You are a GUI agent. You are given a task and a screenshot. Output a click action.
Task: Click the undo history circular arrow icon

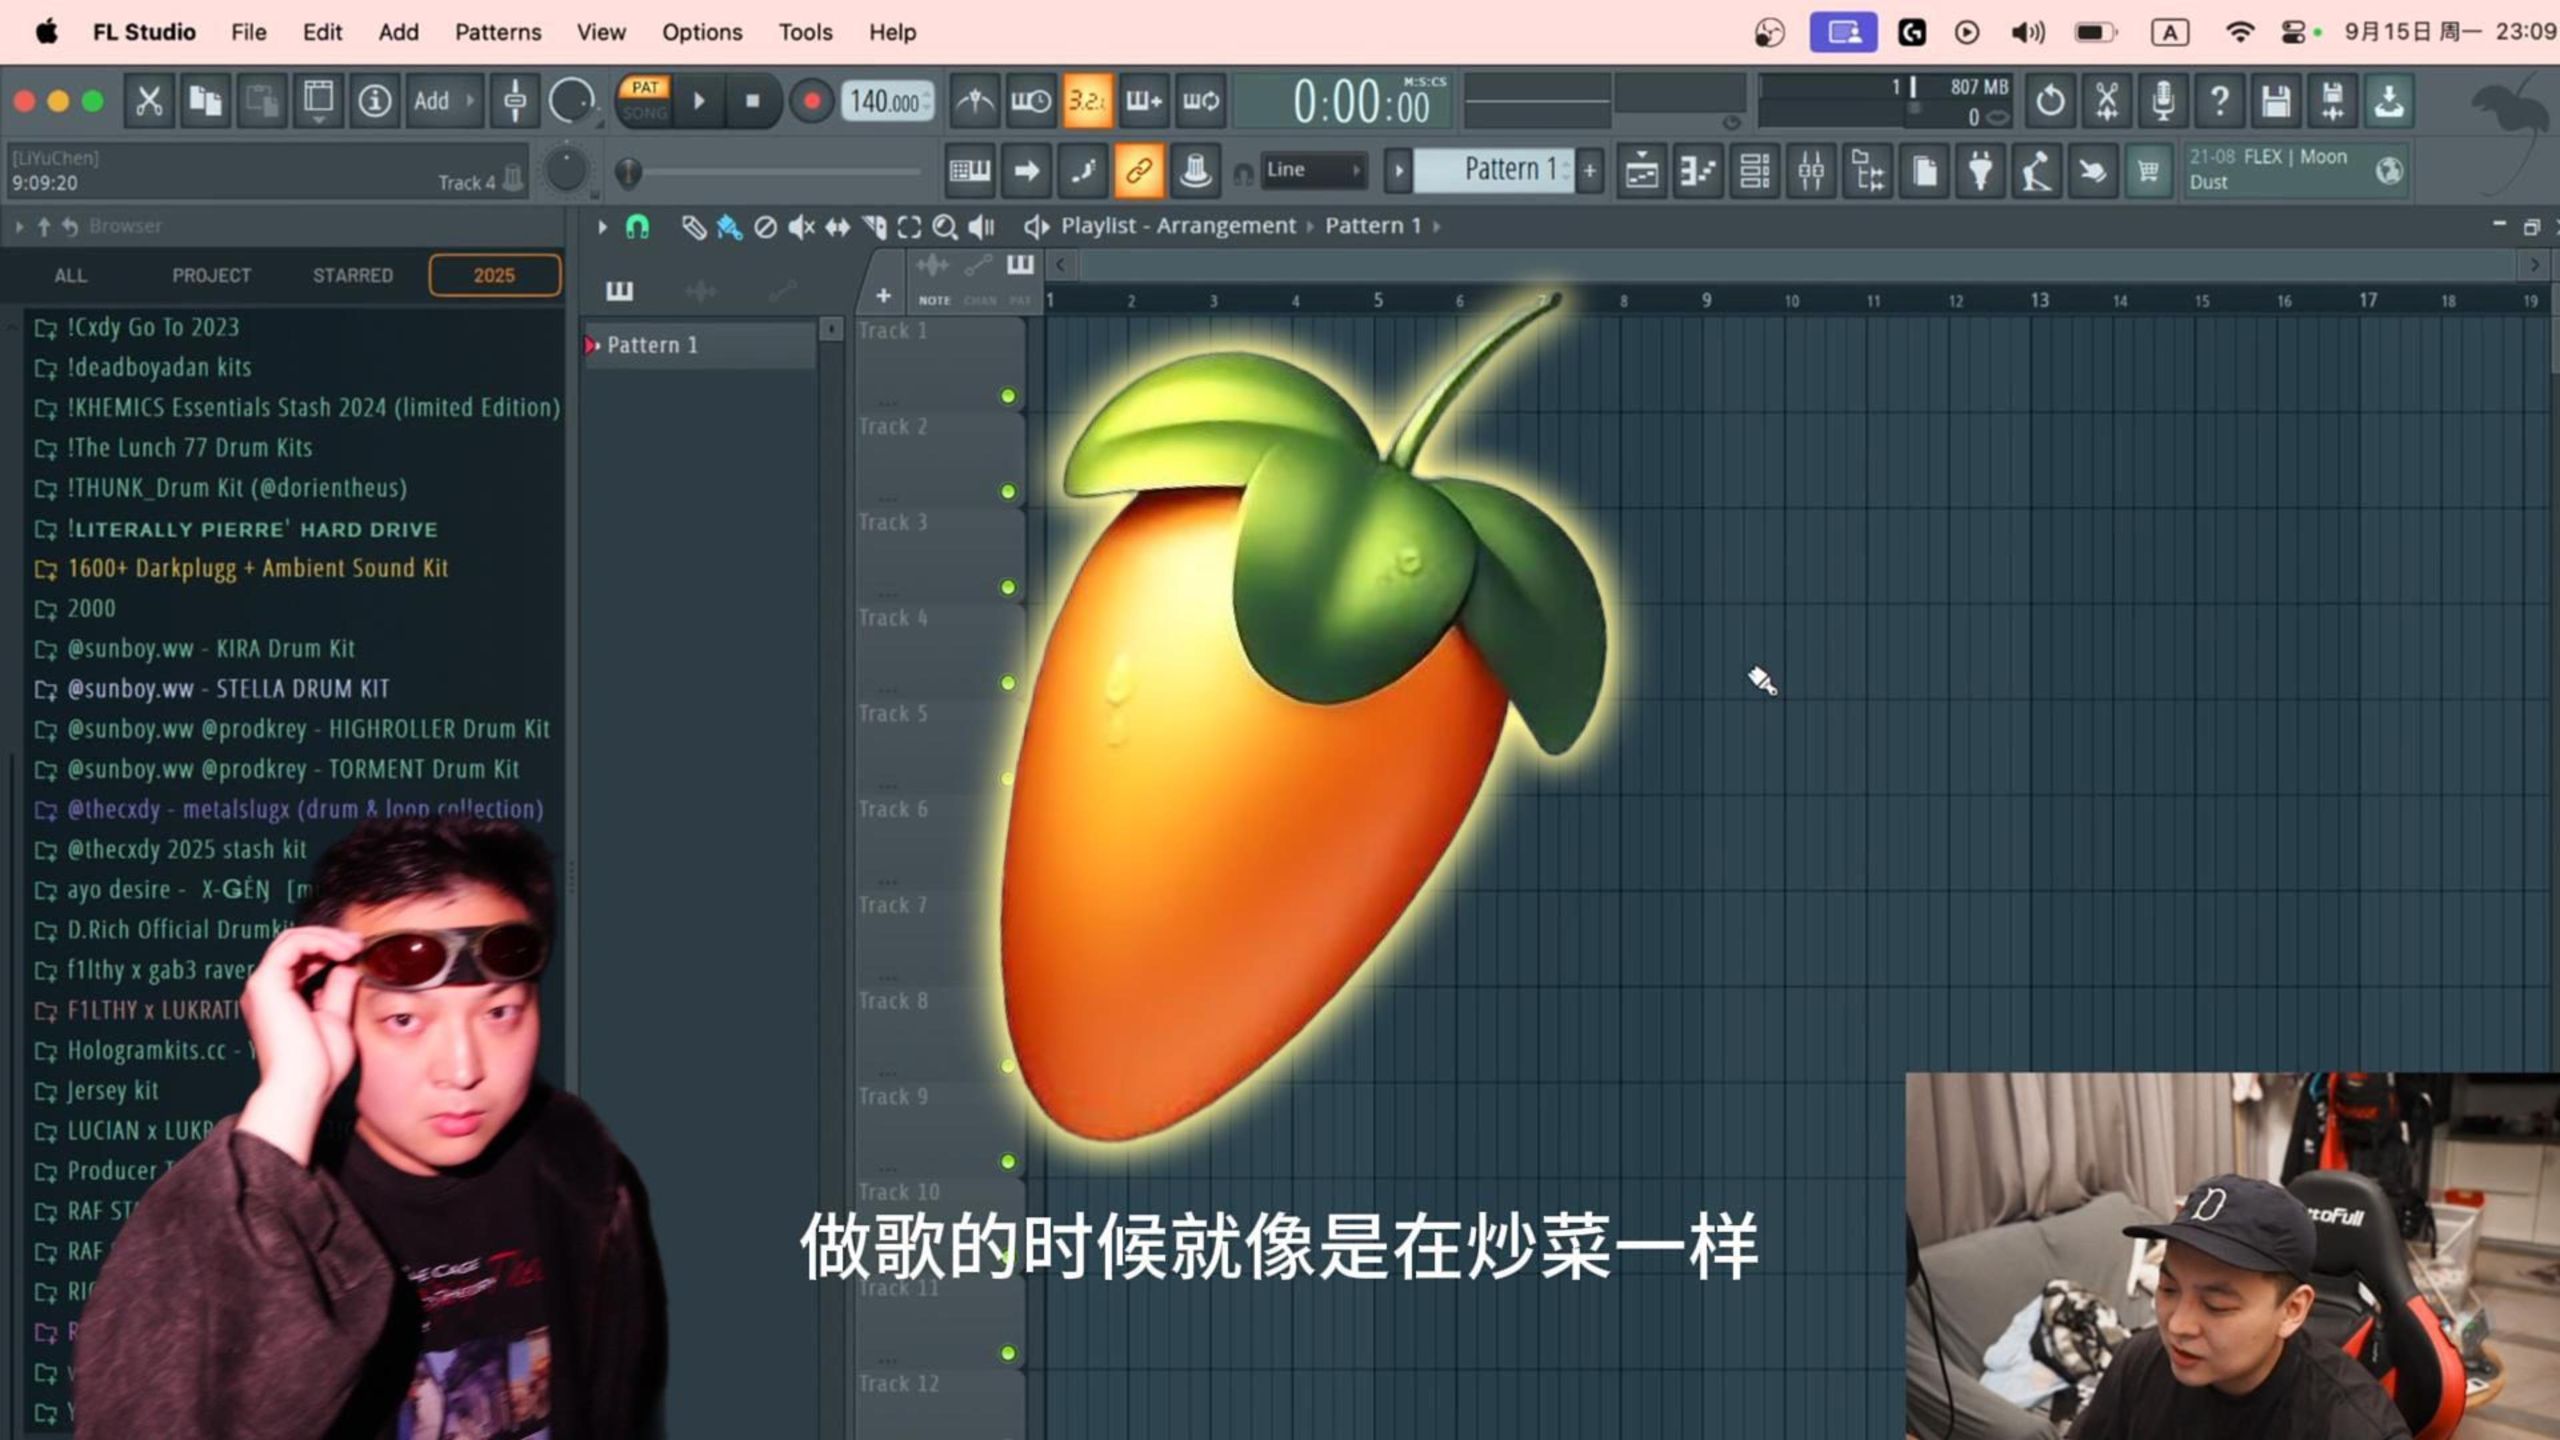tap(2050, 101)
